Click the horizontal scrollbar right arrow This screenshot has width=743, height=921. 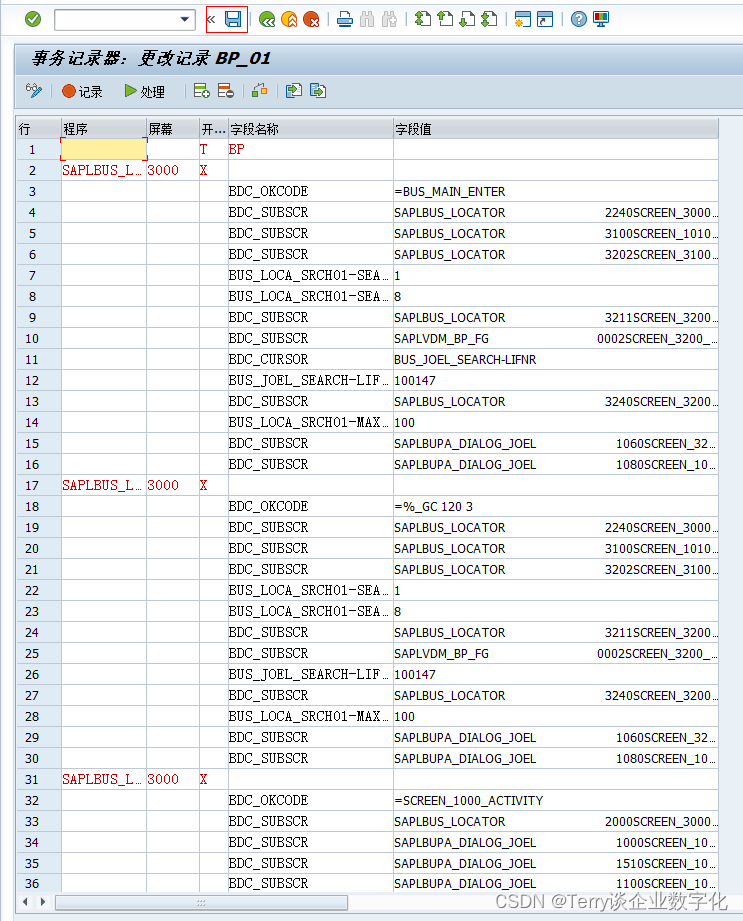(43, 902)
